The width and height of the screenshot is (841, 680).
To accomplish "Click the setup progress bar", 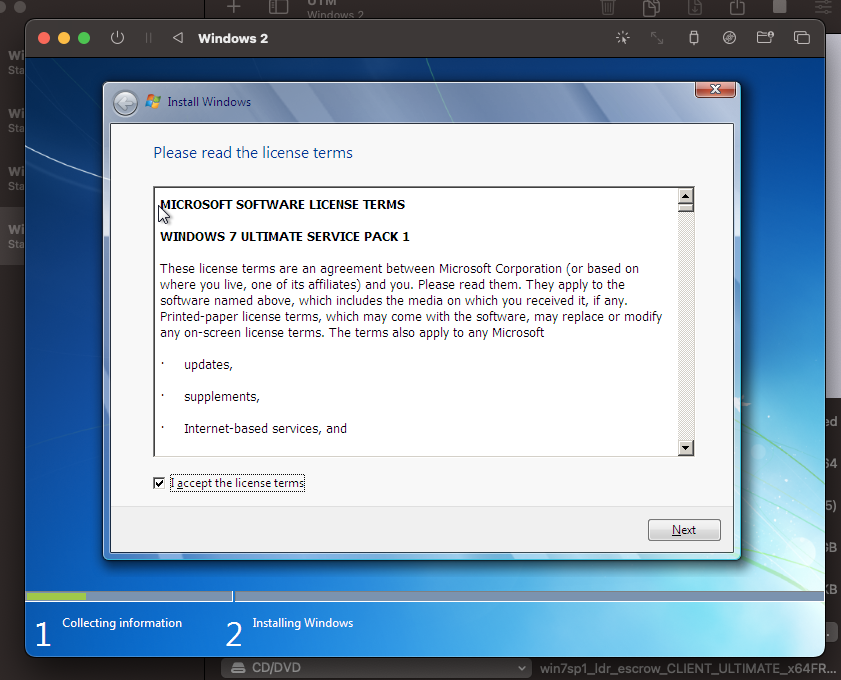I will coord(424,596).
